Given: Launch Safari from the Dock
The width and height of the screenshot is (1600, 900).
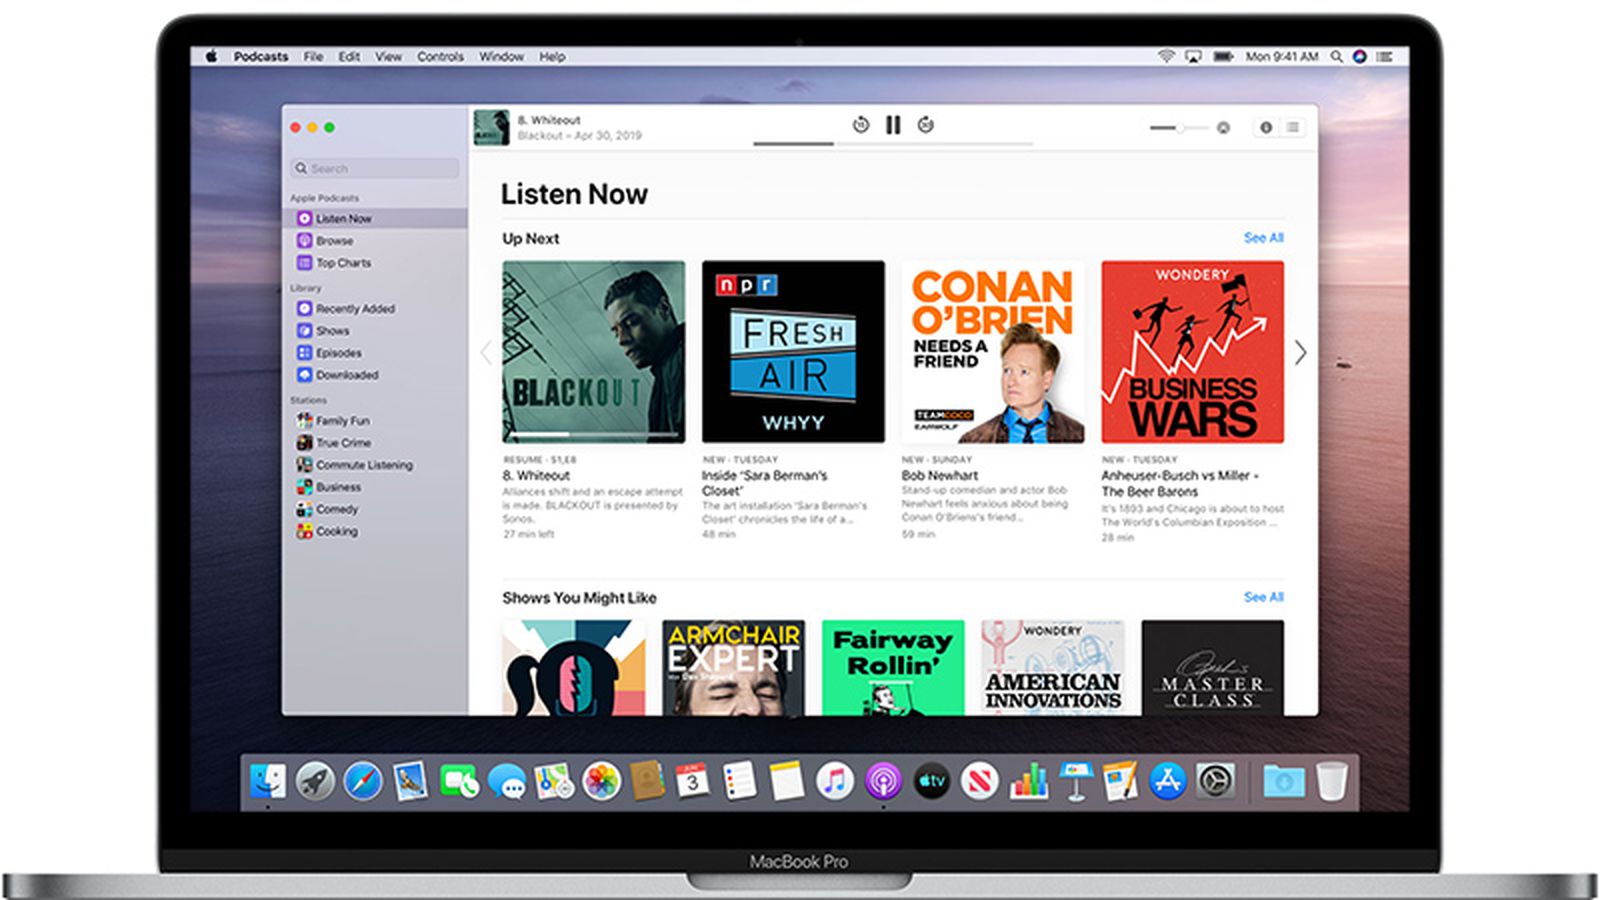Looking at the screenshot, I should point(363,781).
